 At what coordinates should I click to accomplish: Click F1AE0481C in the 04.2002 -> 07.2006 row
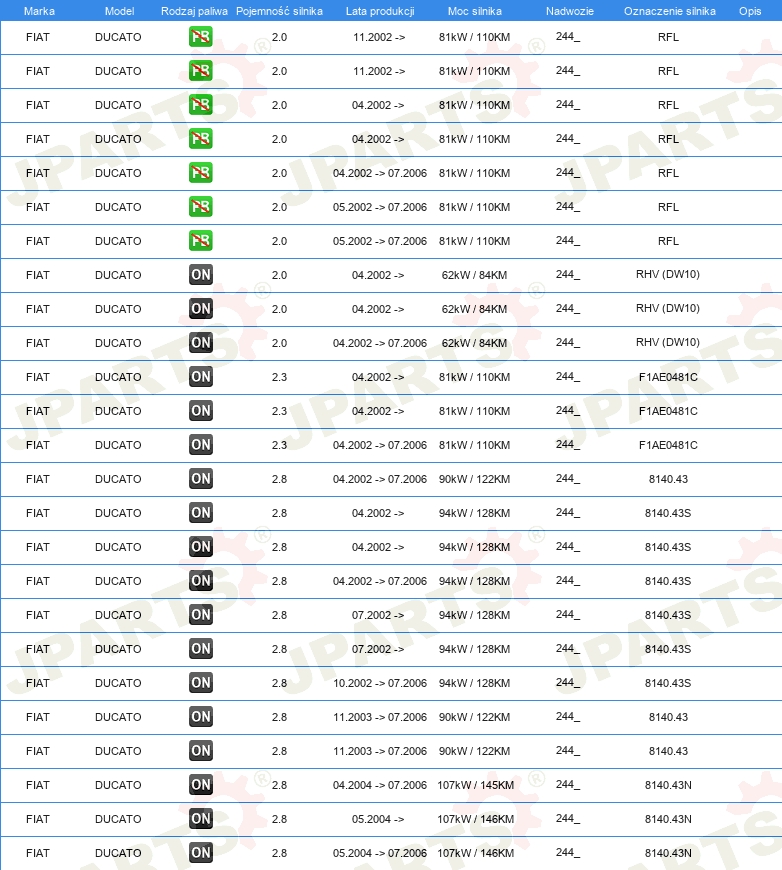tap(668, 445)
